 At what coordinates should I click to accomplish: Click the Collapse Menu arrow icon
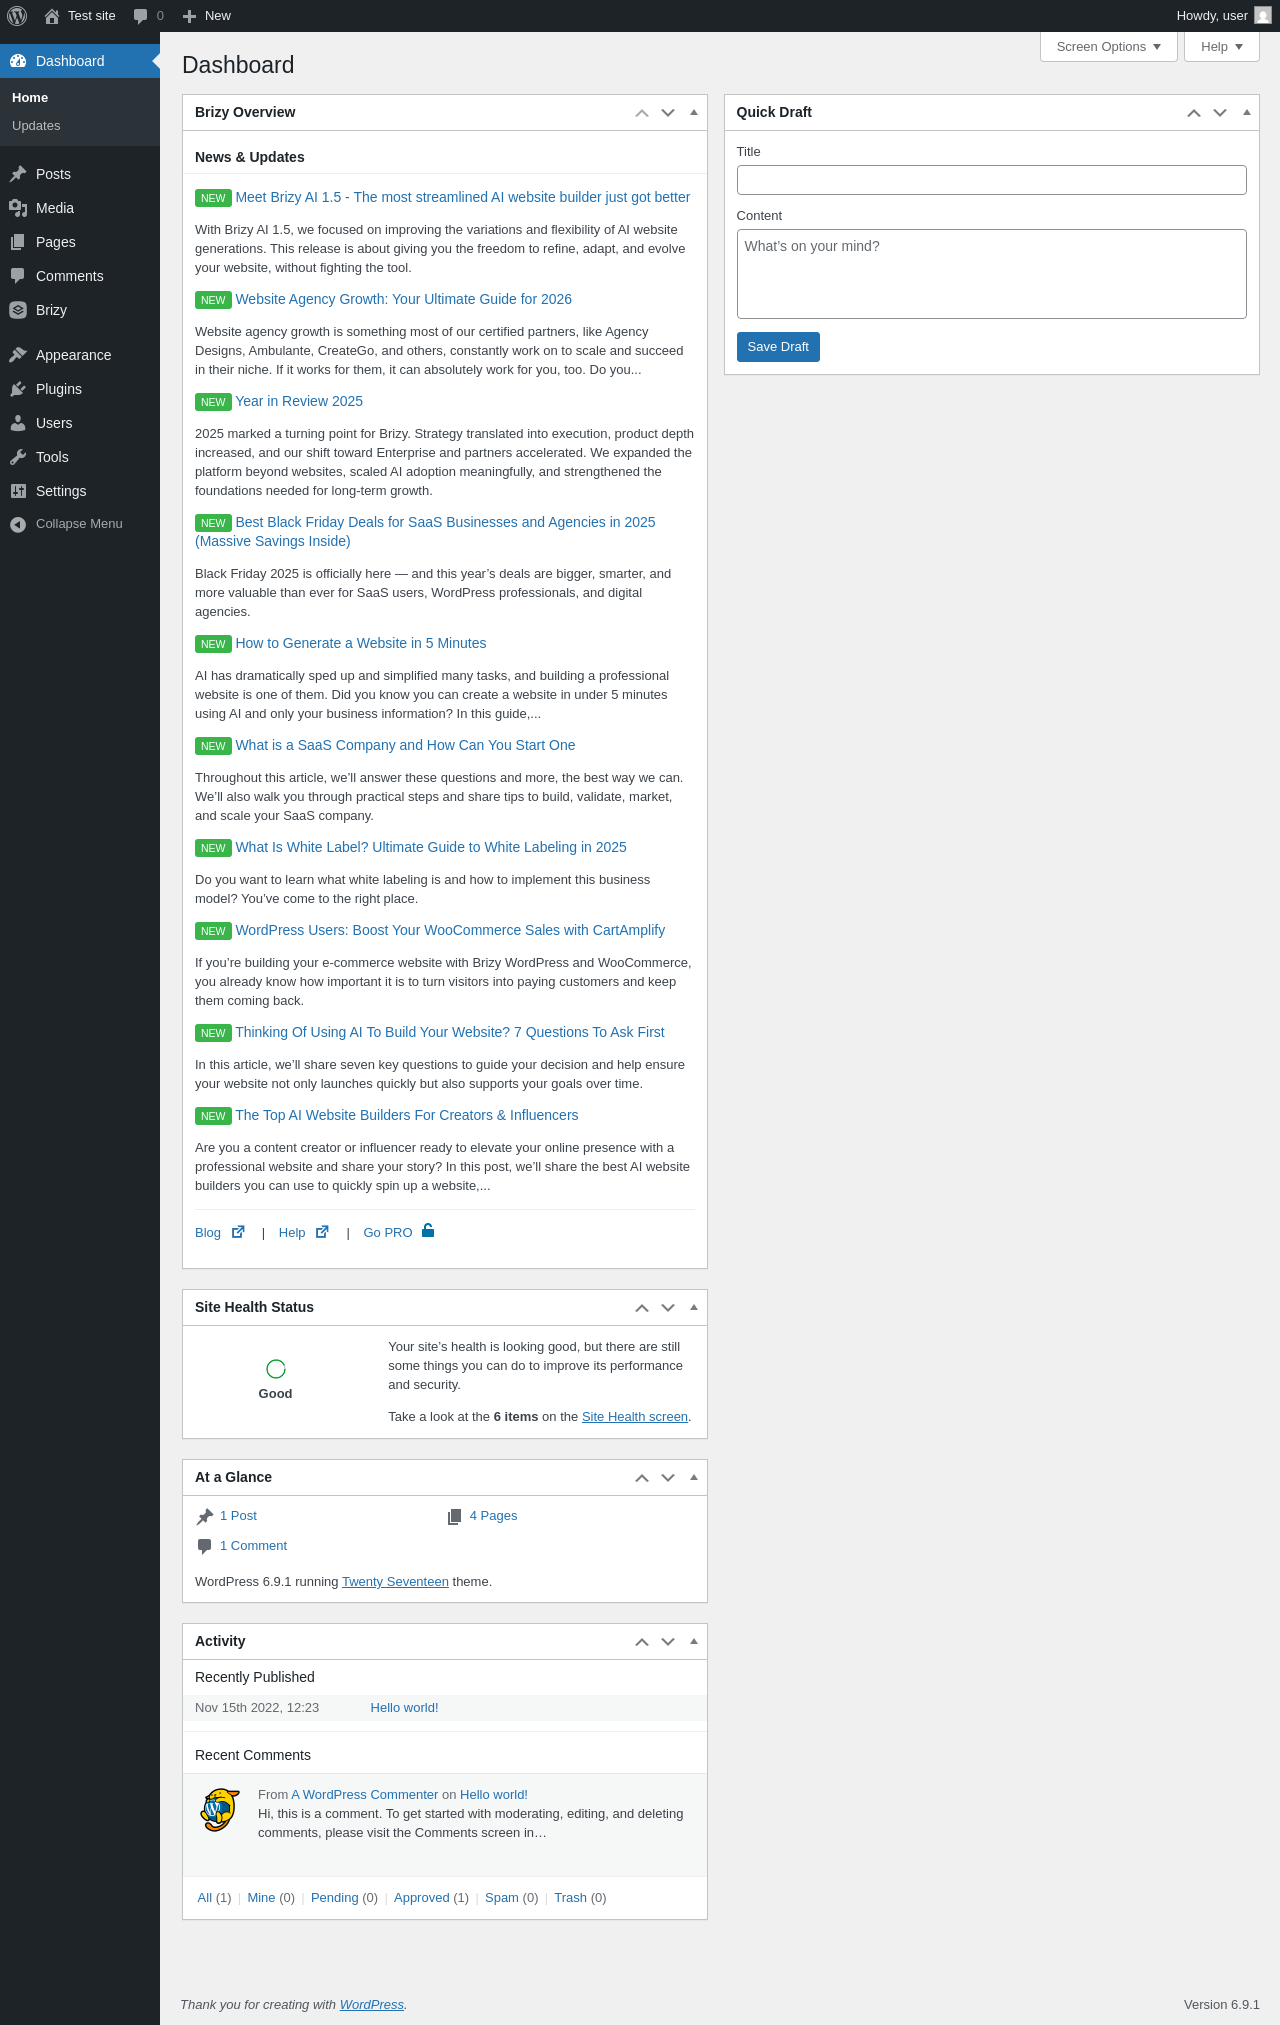click(18, 524)
